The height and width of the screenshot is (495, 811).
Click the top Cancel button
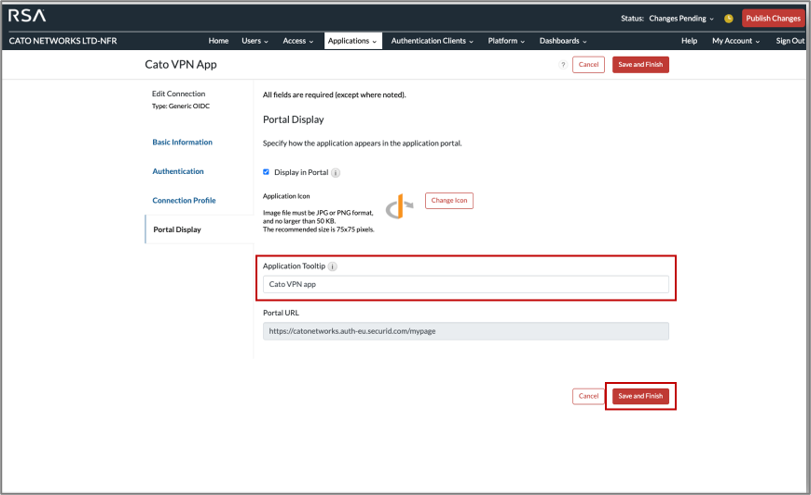click(x=588, y=65)
